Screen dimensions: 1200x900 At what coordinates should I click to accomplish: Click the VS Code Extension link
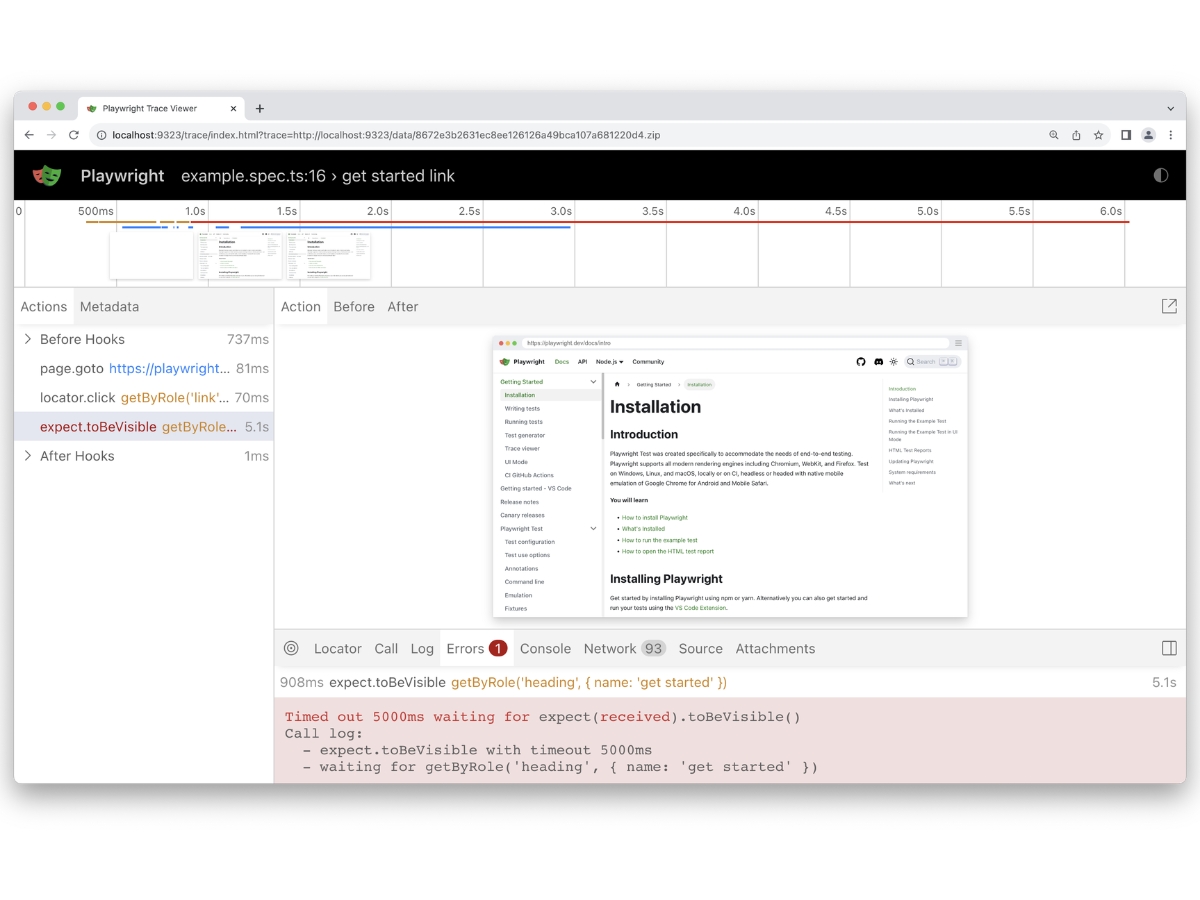tap(701, 607)
